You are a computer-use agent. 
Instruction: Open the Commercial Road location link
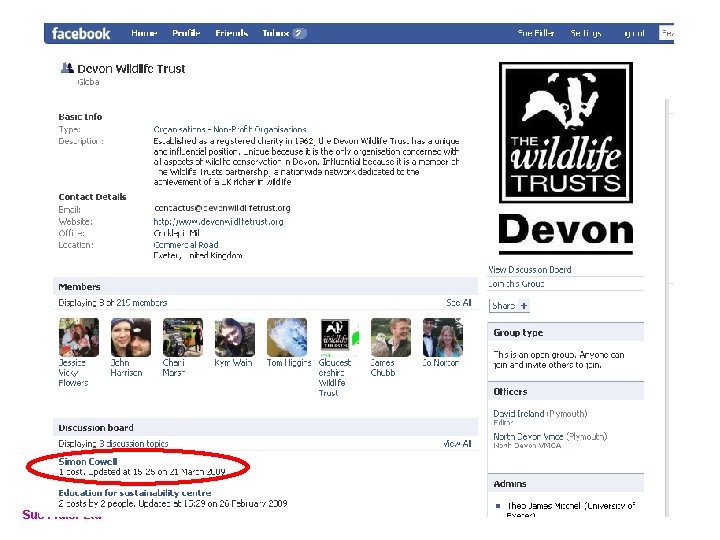(186, 245)
